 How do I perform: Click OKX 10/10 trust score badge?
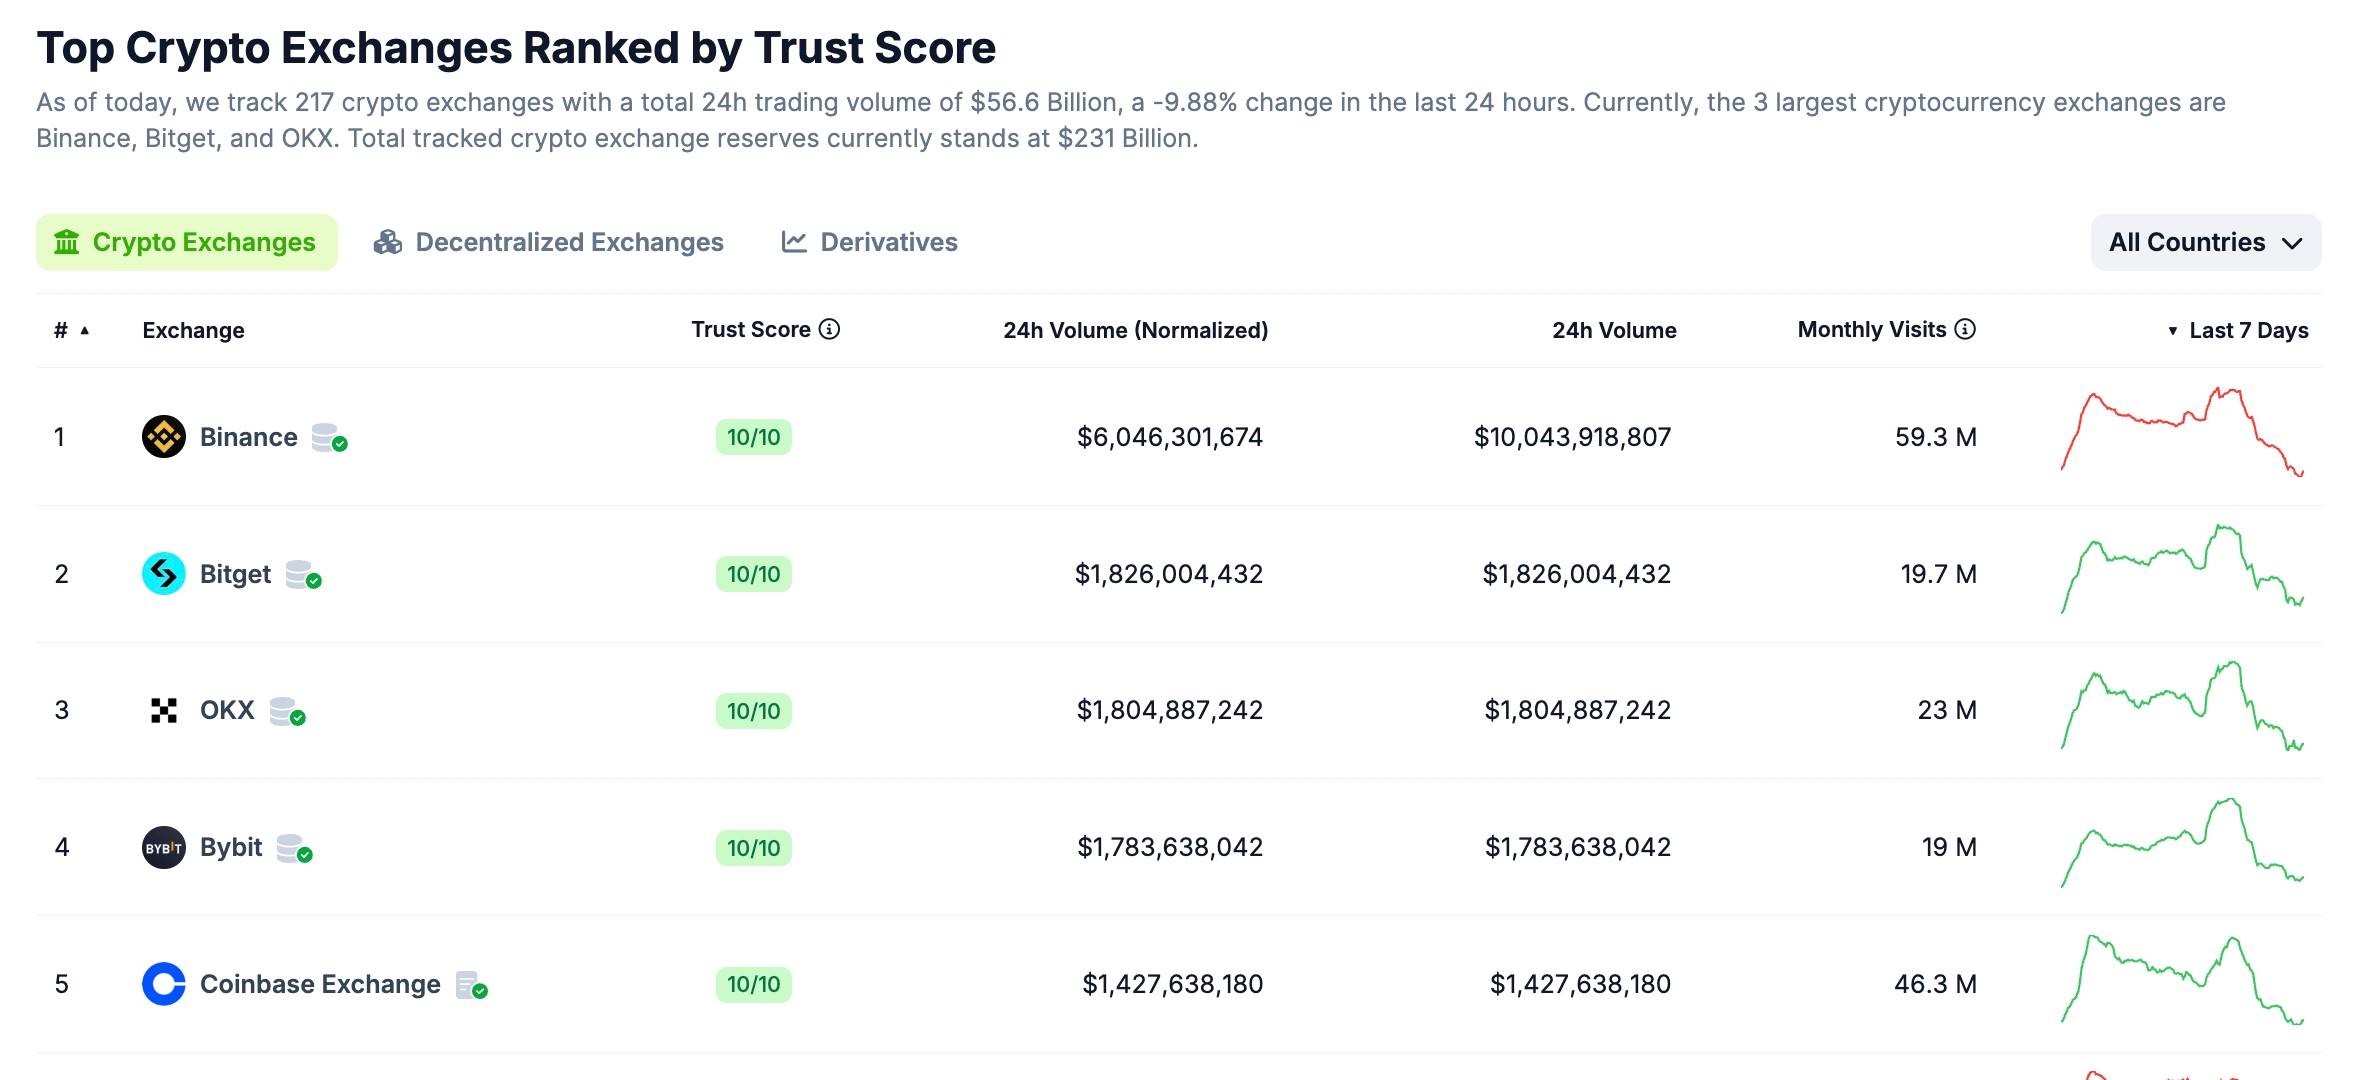(754, 711)
